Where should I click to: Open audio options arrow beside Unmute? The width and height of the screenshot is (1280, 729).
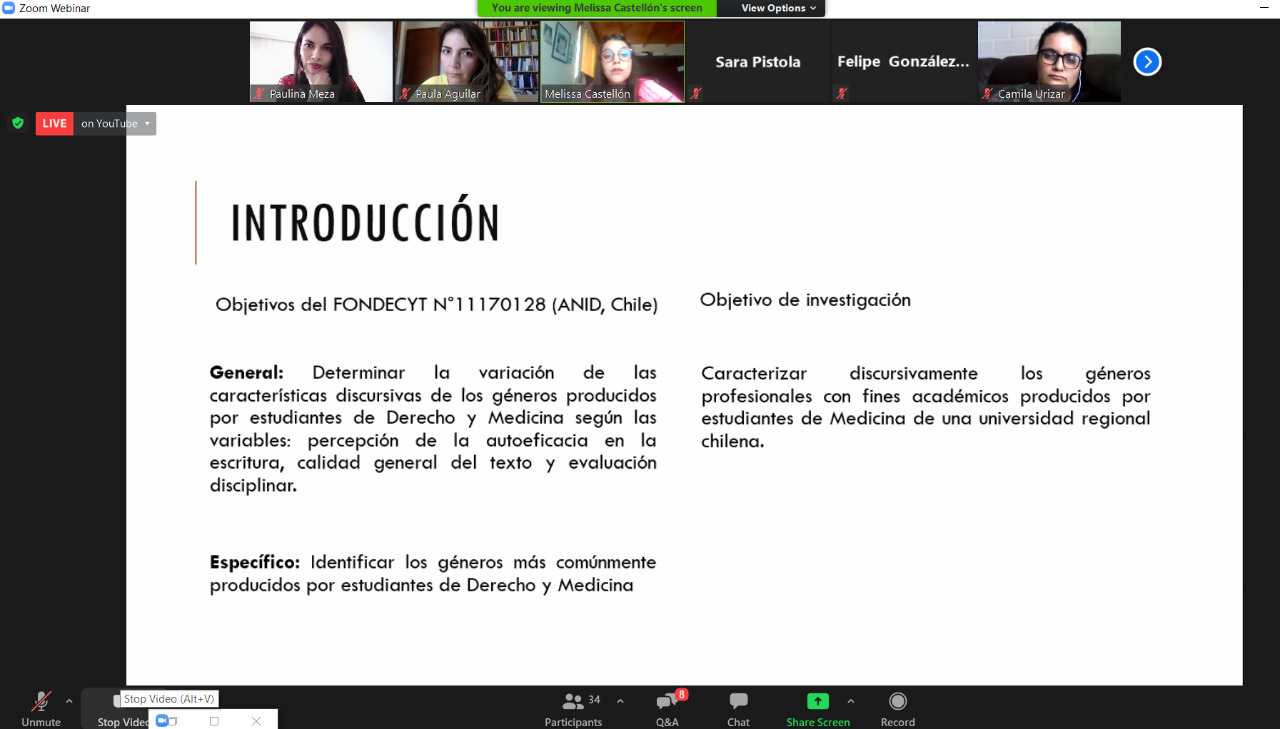tap(69, 701)
